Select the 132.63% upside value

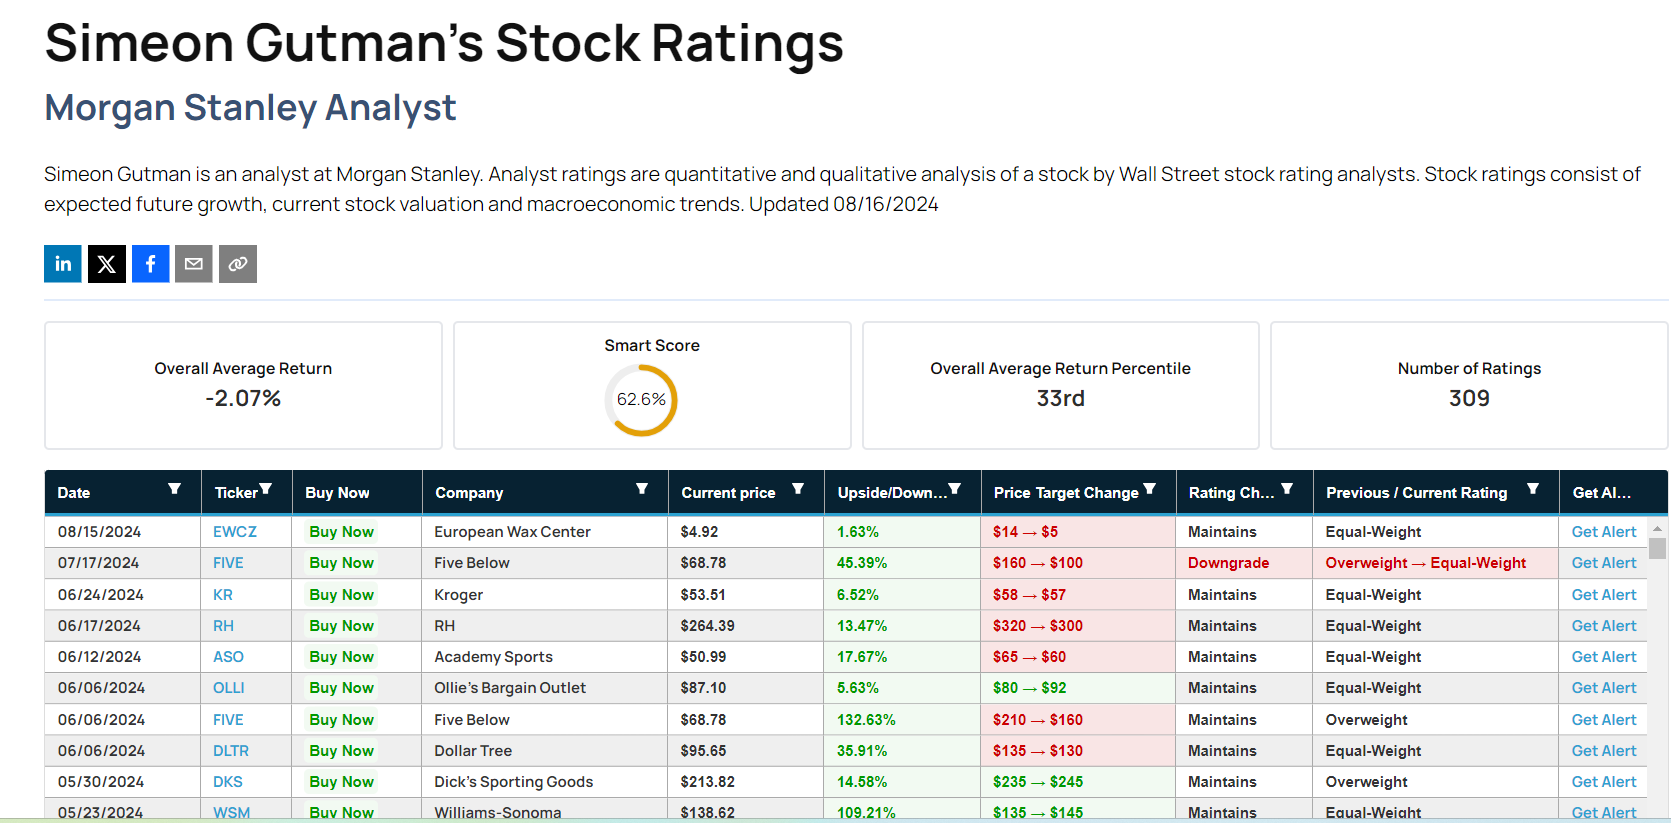(866, 720)
